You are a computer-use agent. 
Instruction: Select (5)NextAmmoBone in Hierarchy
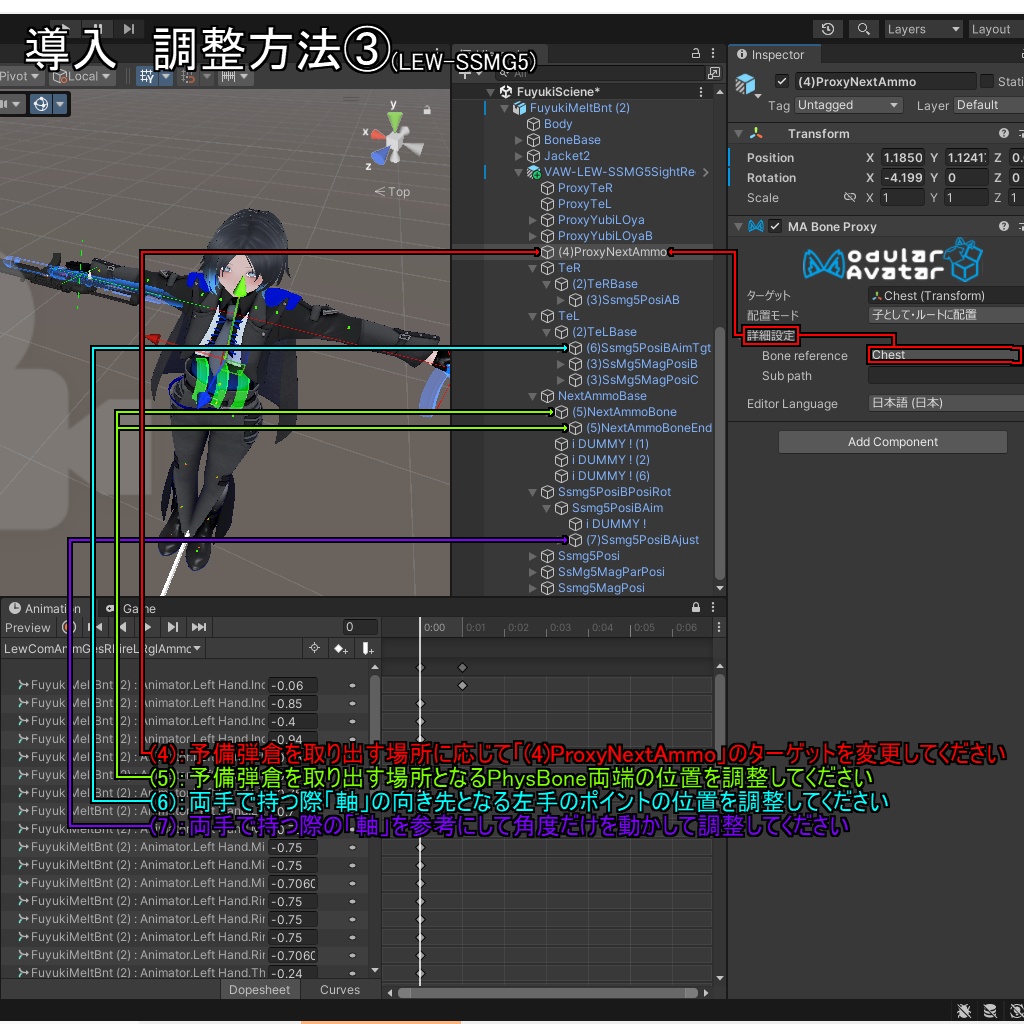pos(624,412)
